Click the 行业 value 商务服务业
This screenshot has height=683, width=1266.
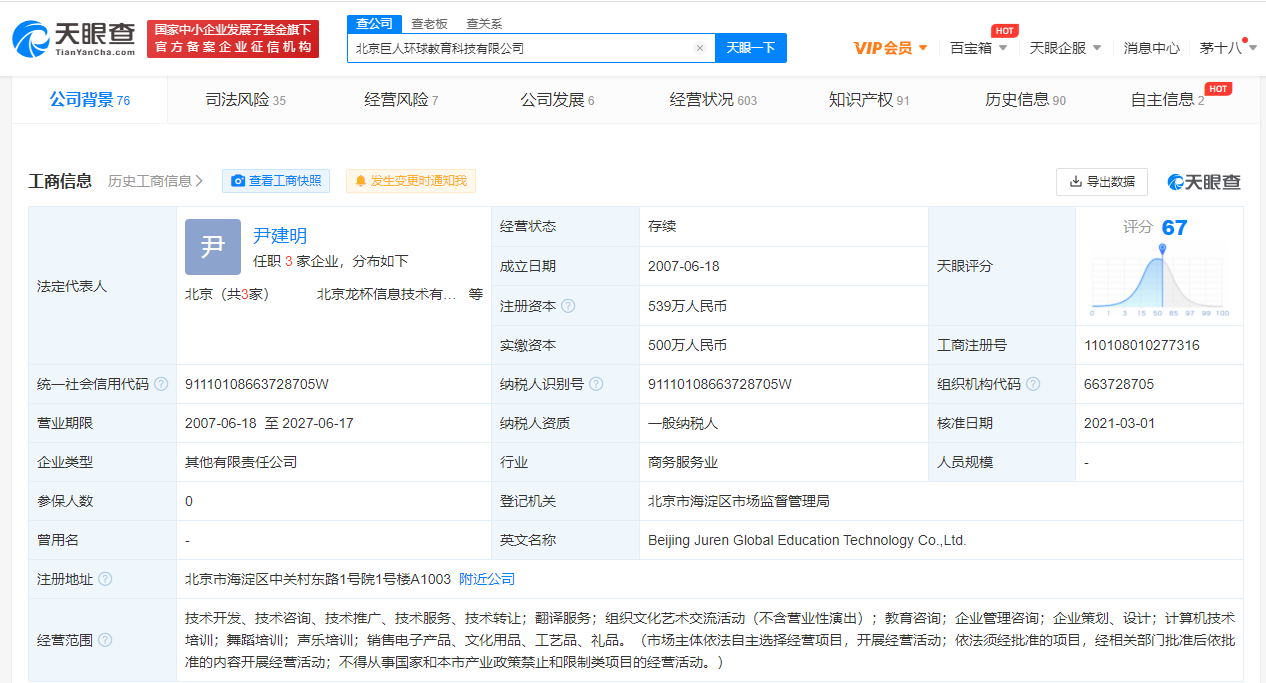click(x=683, y=462)
